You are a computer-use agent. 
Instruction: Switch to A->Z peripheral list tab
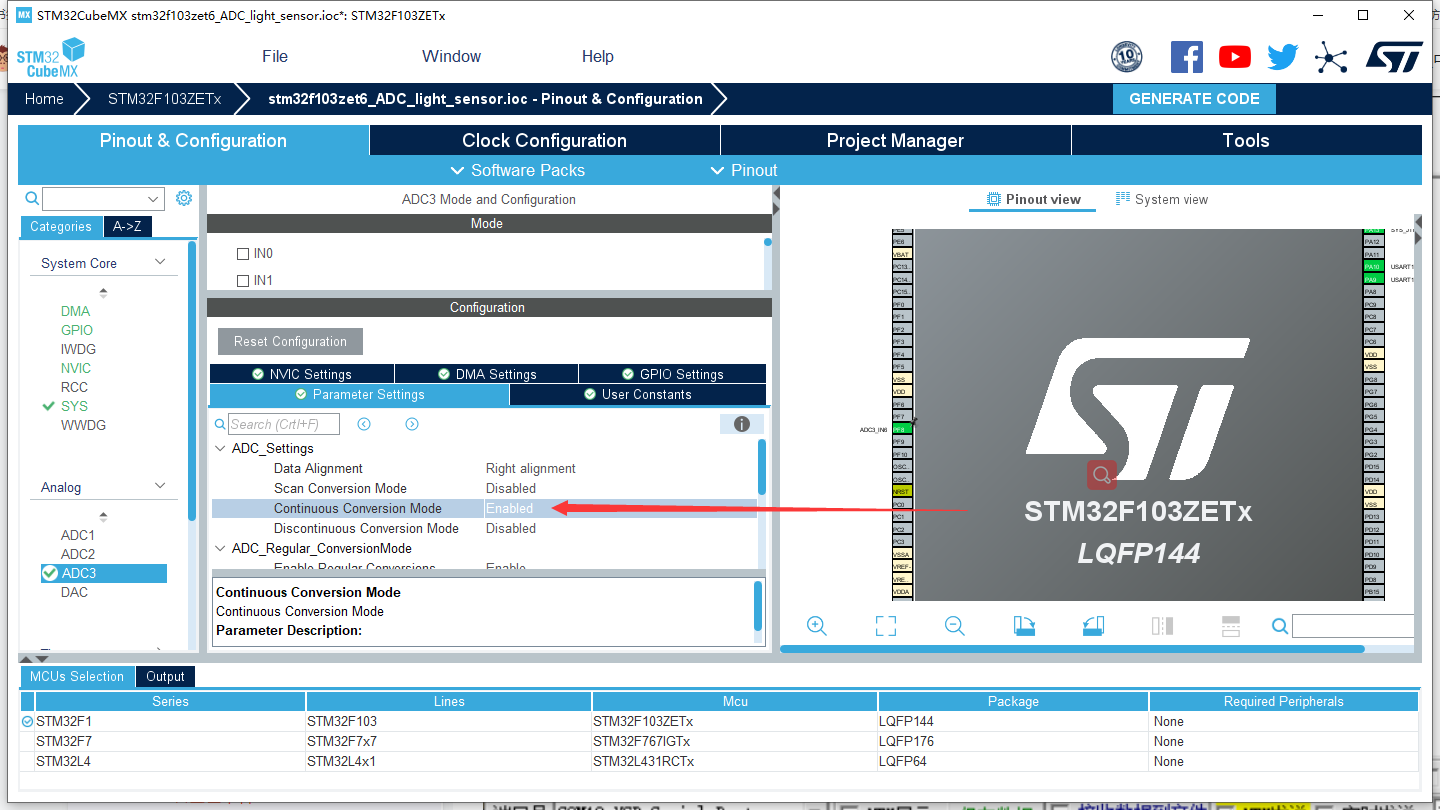(127, 226)
